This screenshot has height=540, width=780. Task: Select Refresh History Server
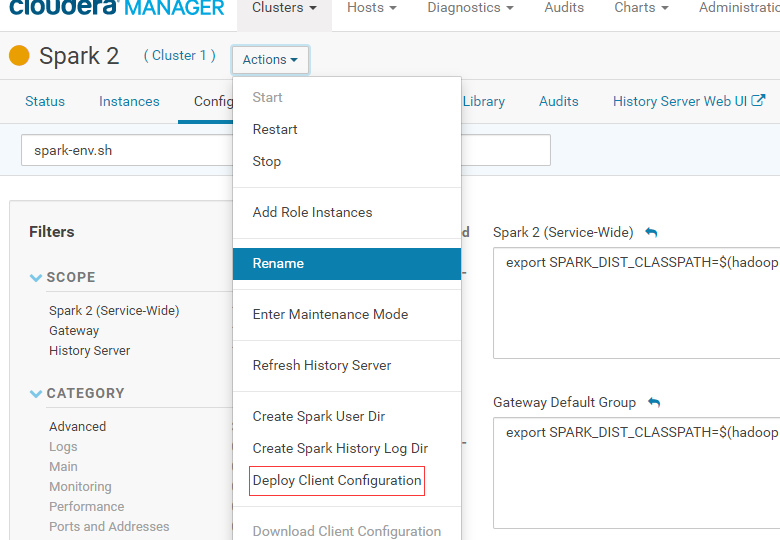347,365
